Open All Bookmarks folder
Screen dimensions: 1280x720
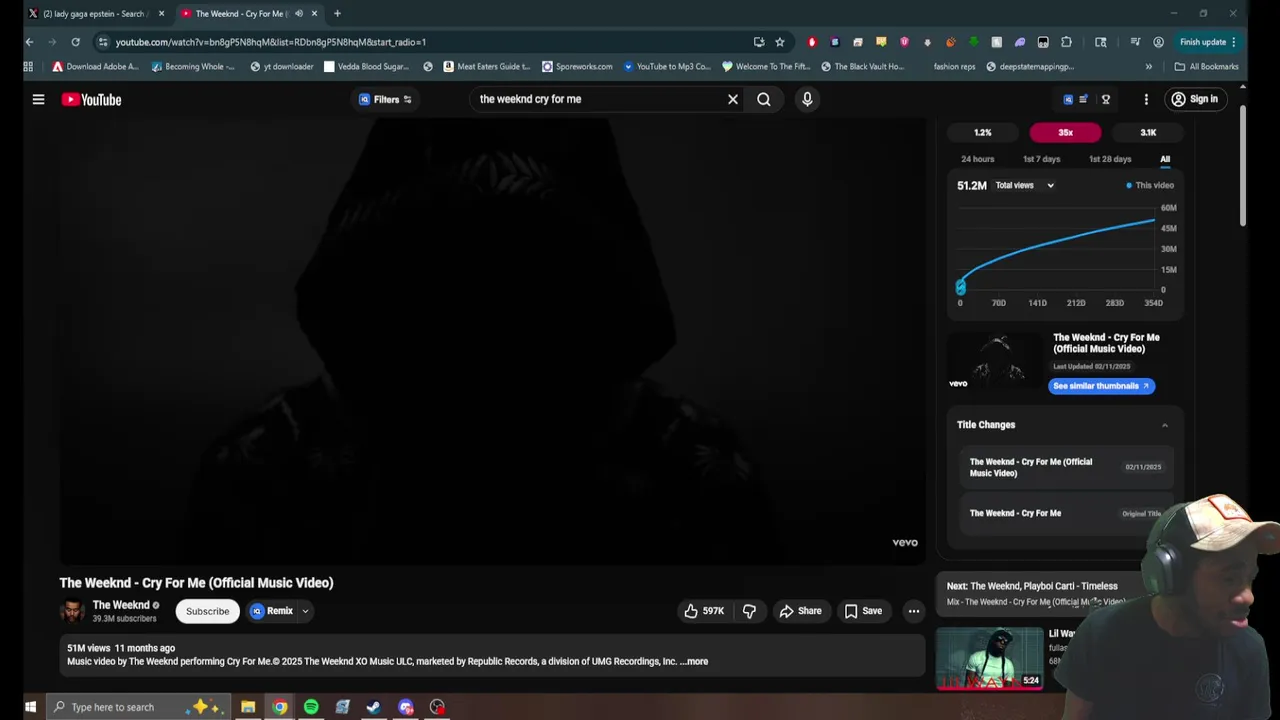click(1206, 67)
